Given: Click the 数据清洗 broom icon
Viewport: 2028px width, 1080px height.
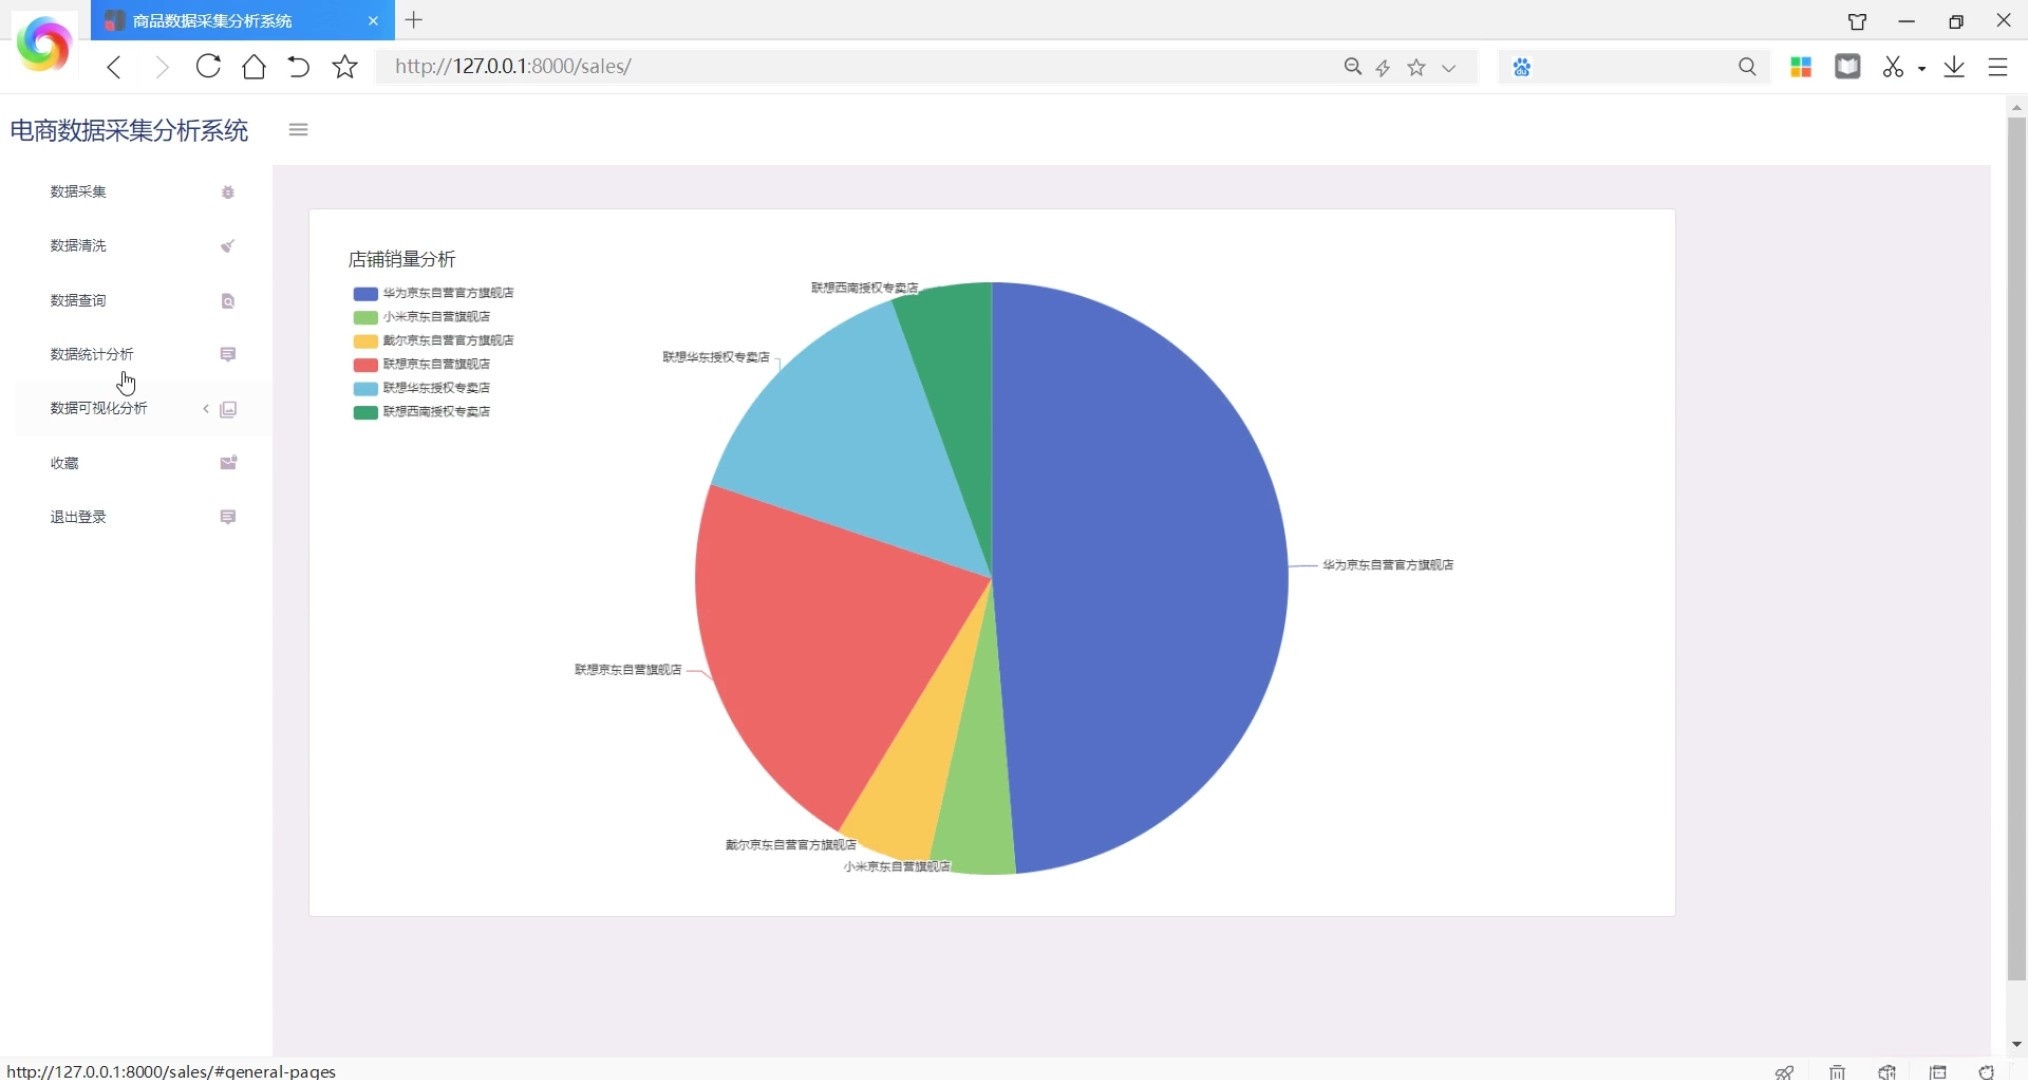Looking at the screenshot, I should tap(228, 246).
